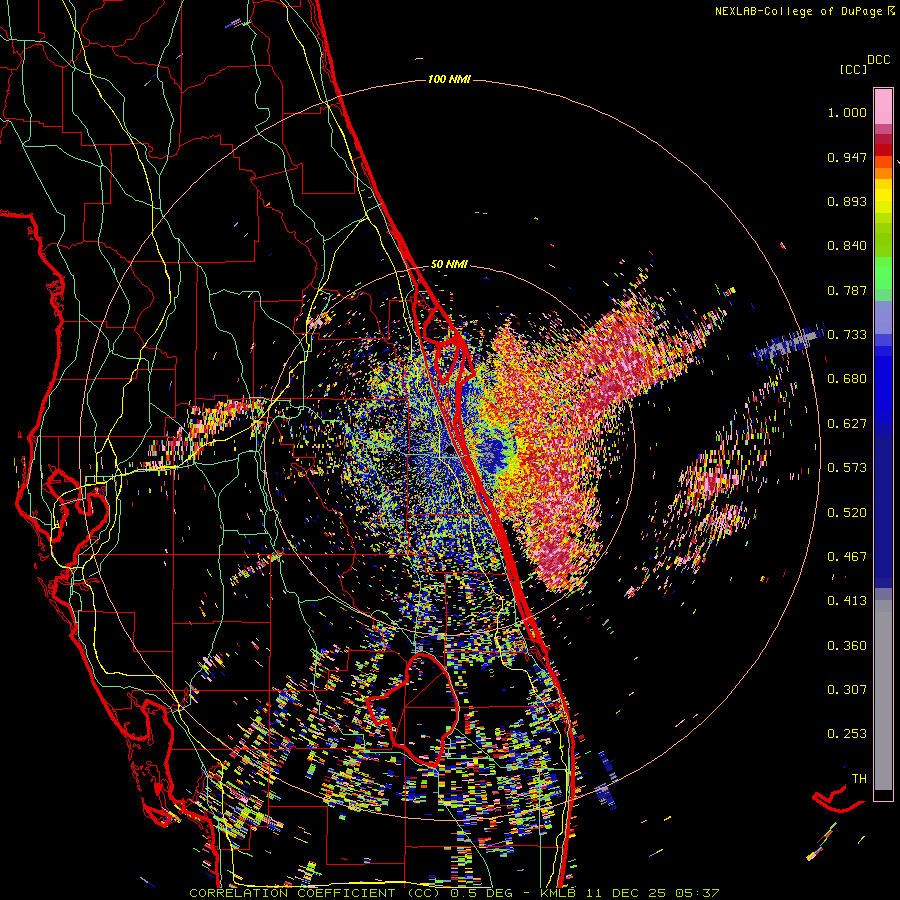Viewport: 900px width, 900px height.
Task: Click the 0.787 scale value
Action: pos(847,290)
